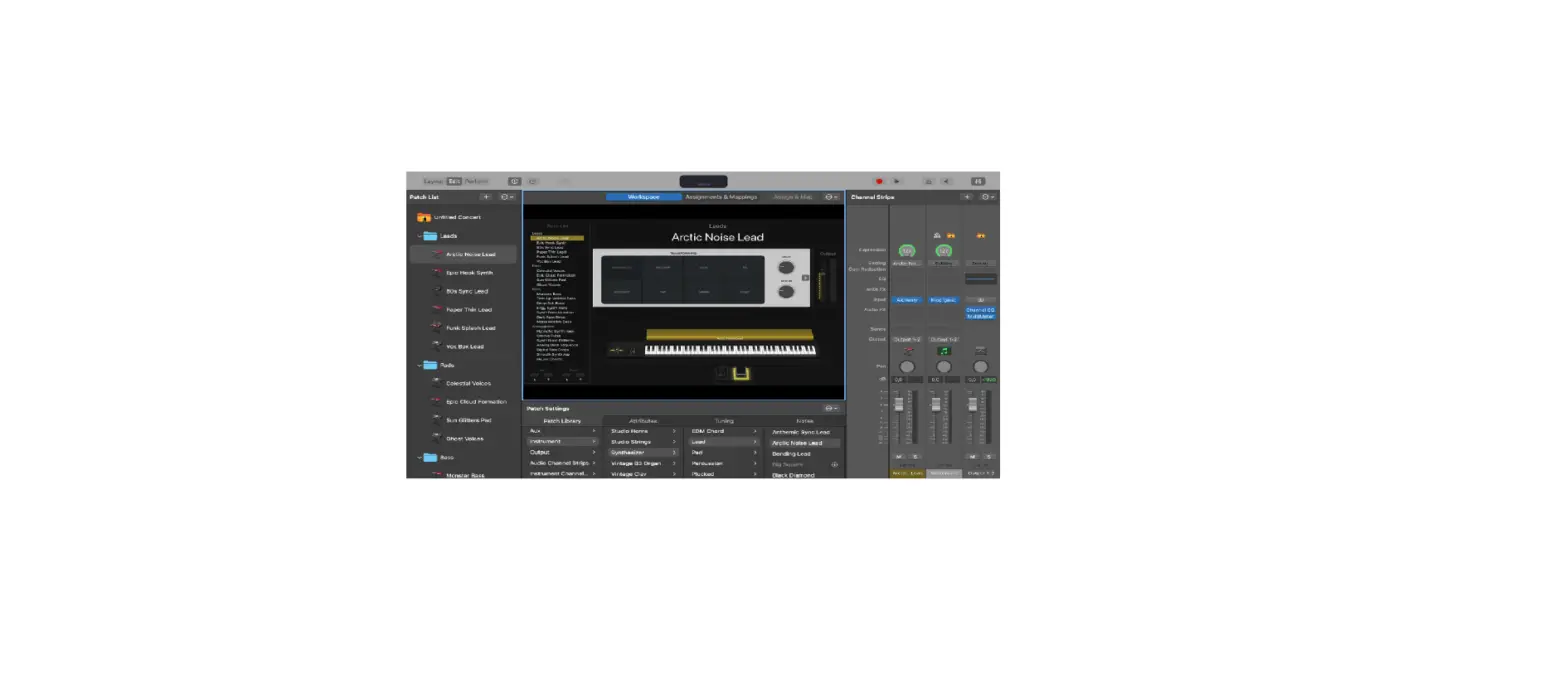Click download icon next to Big Square
1568x674 pixels.
(835, 464)
